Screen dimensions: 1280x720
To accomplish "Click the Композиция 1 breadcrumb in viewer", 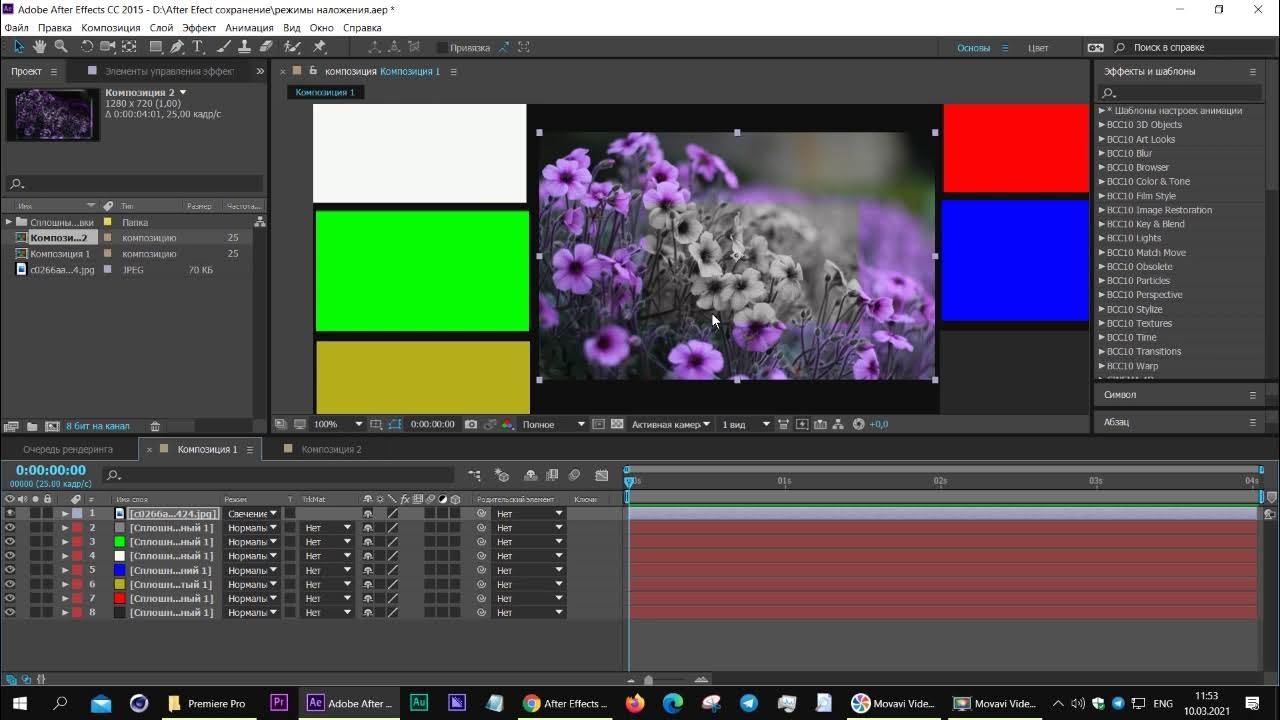I will (325, 92).
